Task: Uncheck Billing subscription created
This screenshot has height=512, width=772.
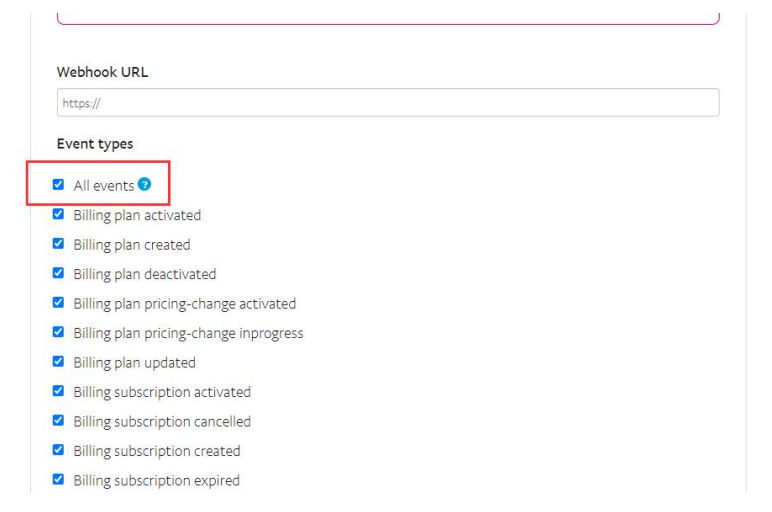Action: pyautogui.click(x=58, y=450)
